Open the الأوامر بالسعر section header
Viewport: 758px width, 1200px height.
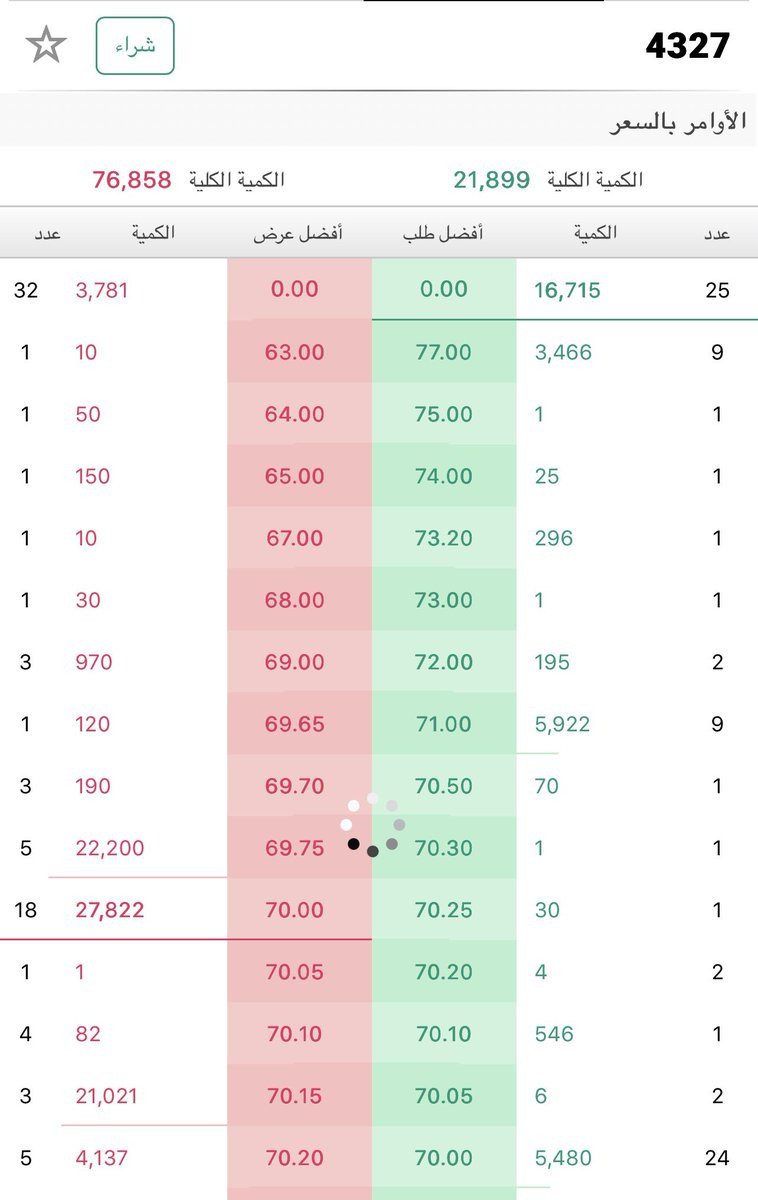[679, 122]
